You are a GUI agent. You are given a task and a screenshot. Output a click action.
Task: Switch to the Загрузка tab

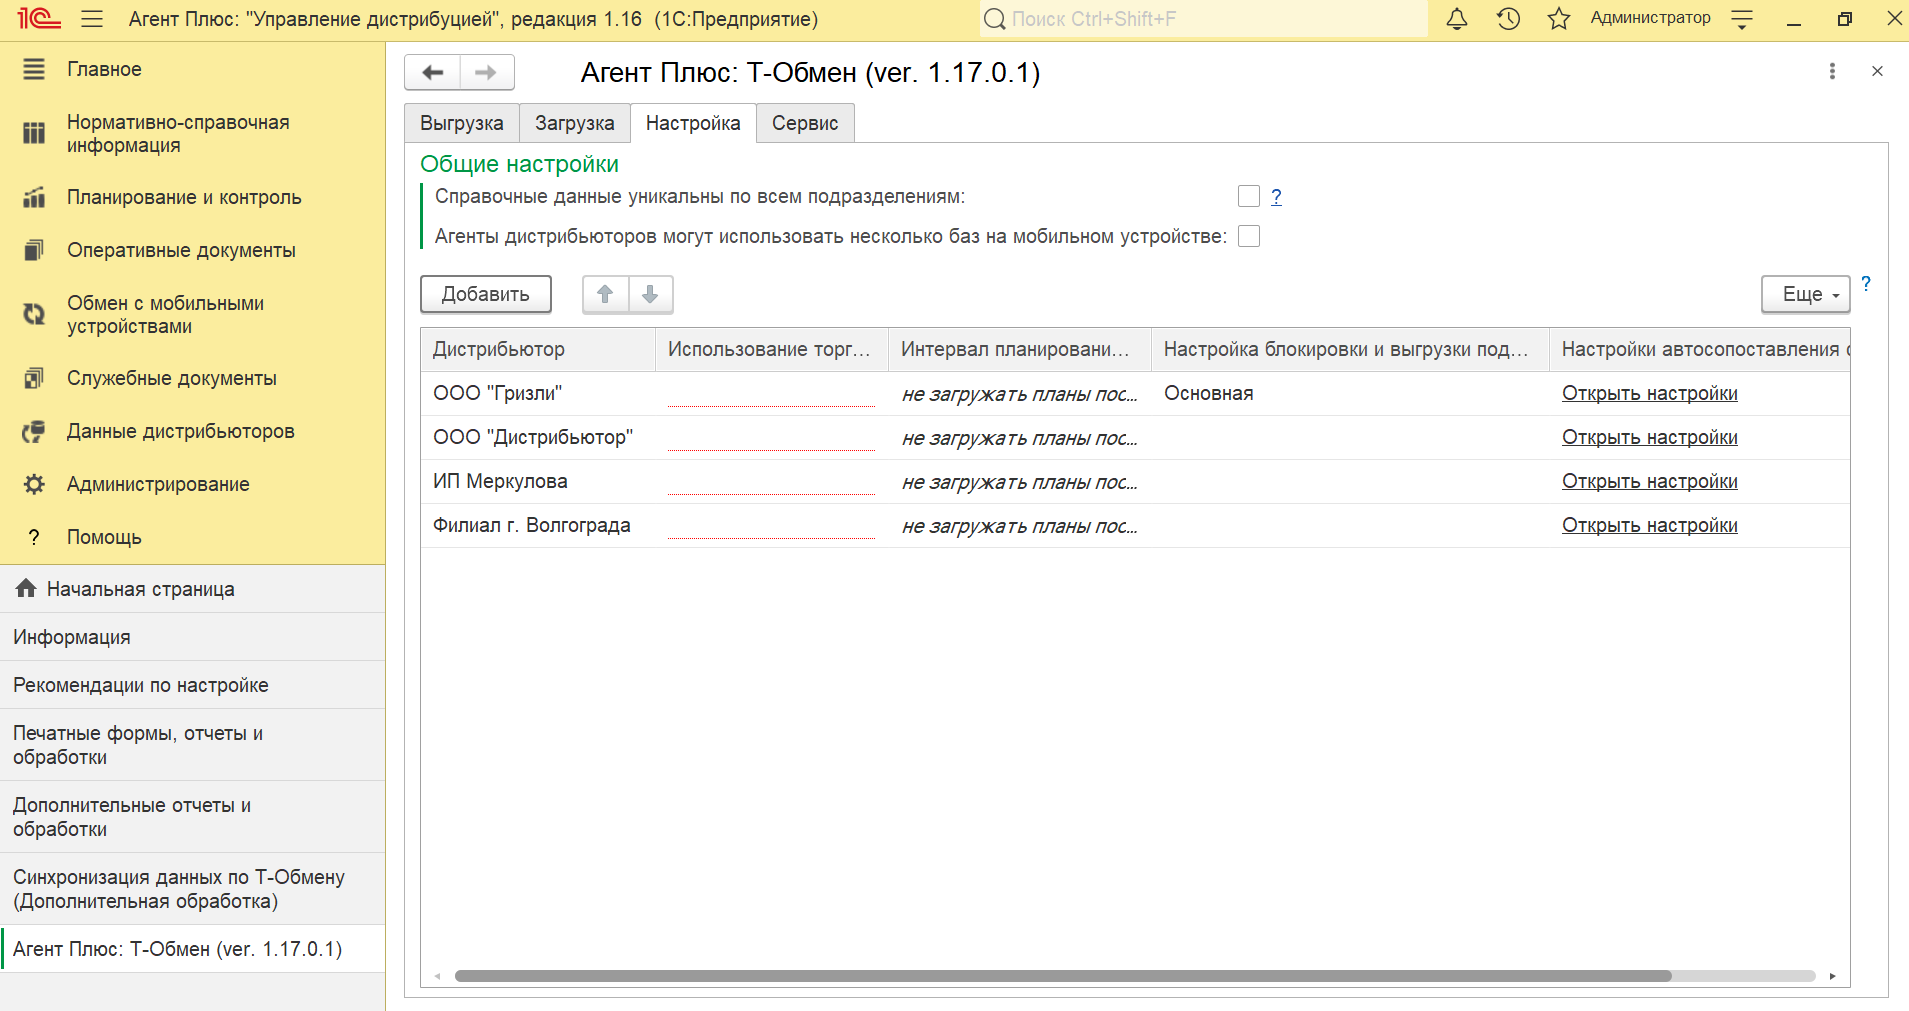(574, 123)
